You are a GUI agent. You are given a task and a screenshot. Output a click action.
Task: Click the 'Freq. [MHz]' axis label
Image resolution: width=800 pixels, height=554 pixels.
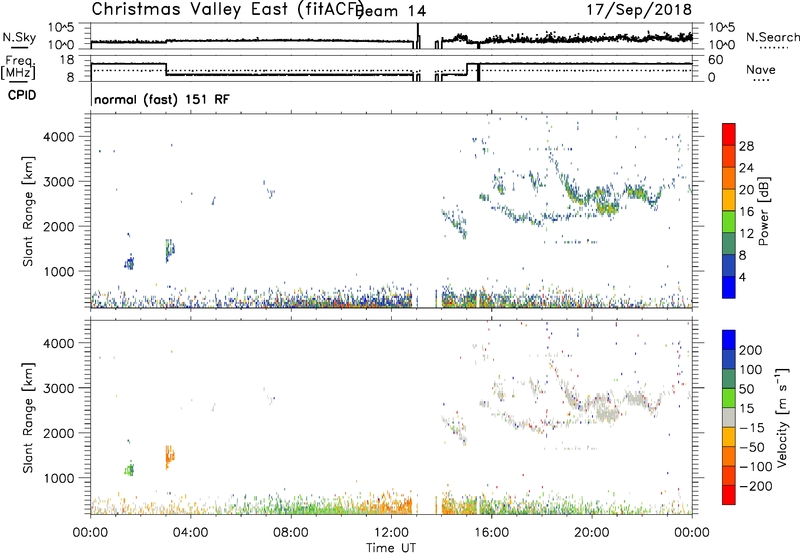point(18,68)
